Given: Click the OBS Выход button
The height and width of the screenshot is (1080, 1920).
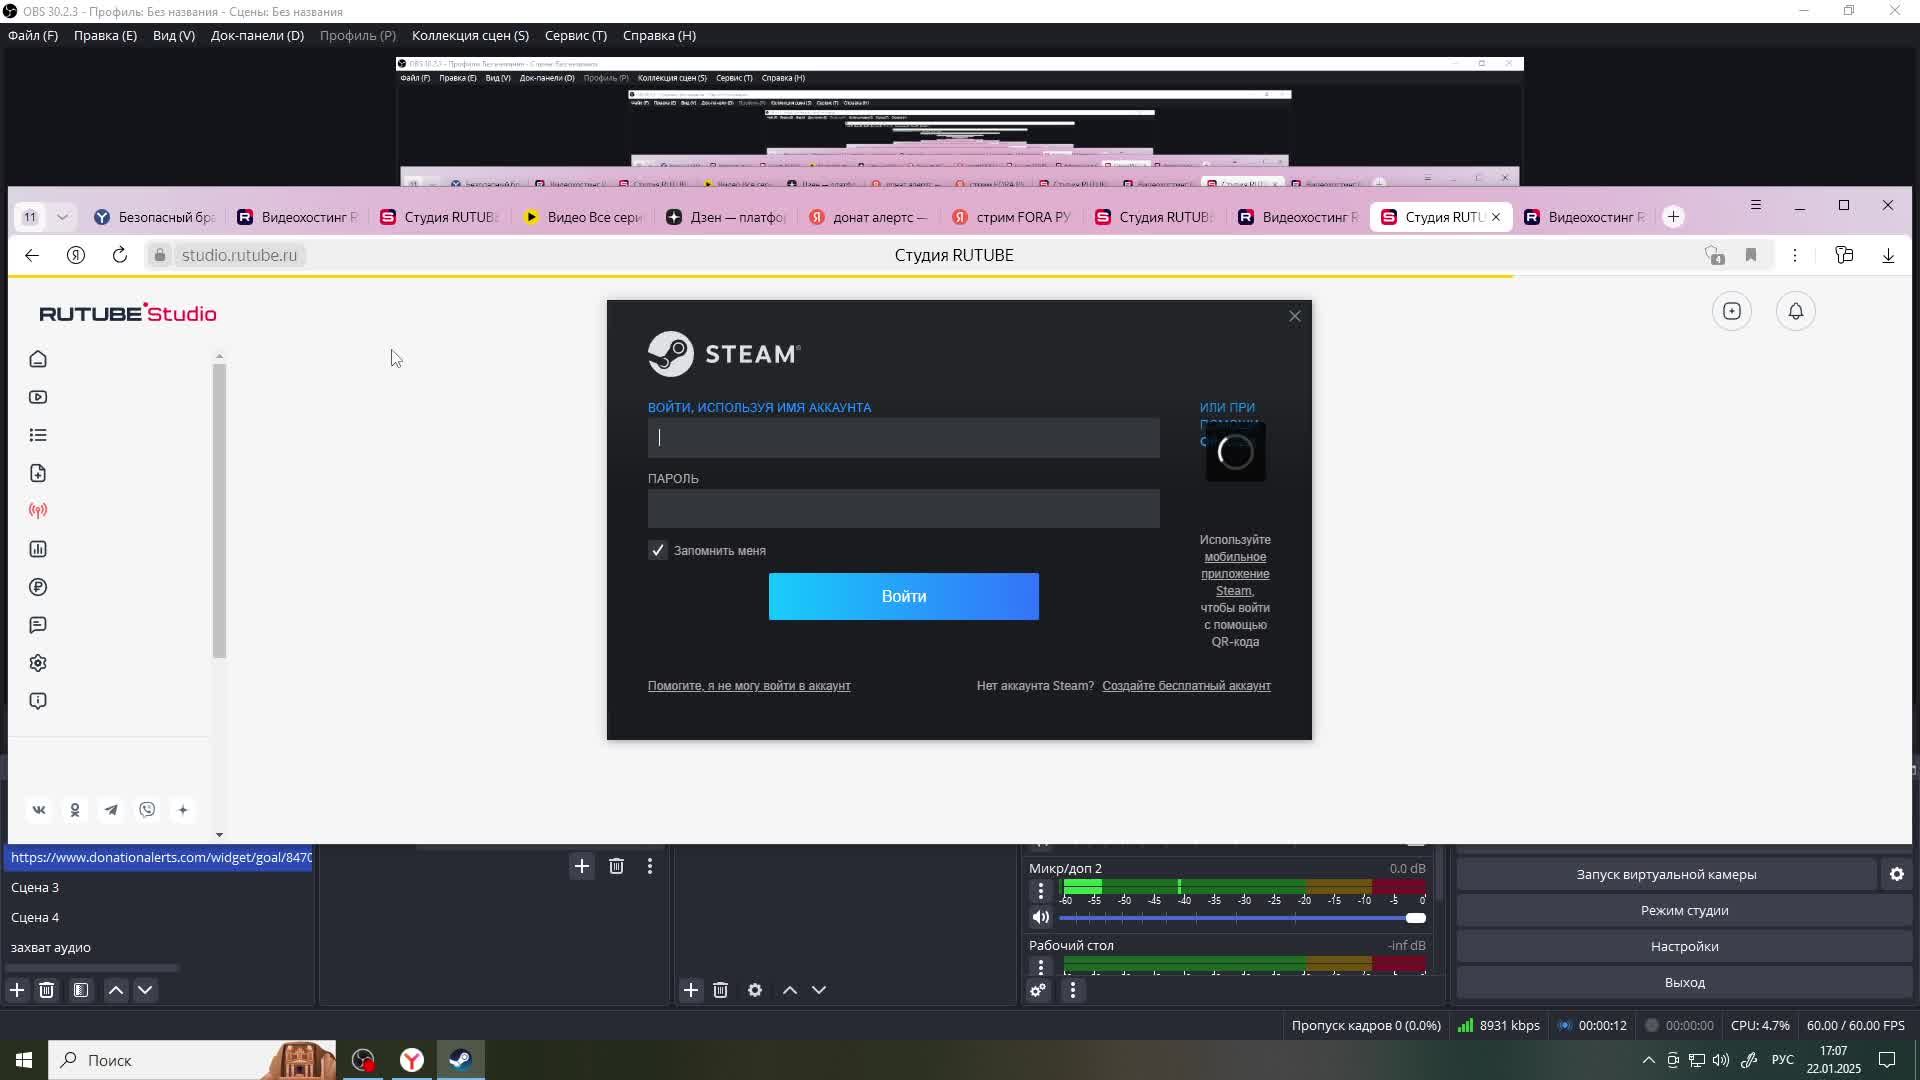Looking at the screenshot, I should point(1684,982).
